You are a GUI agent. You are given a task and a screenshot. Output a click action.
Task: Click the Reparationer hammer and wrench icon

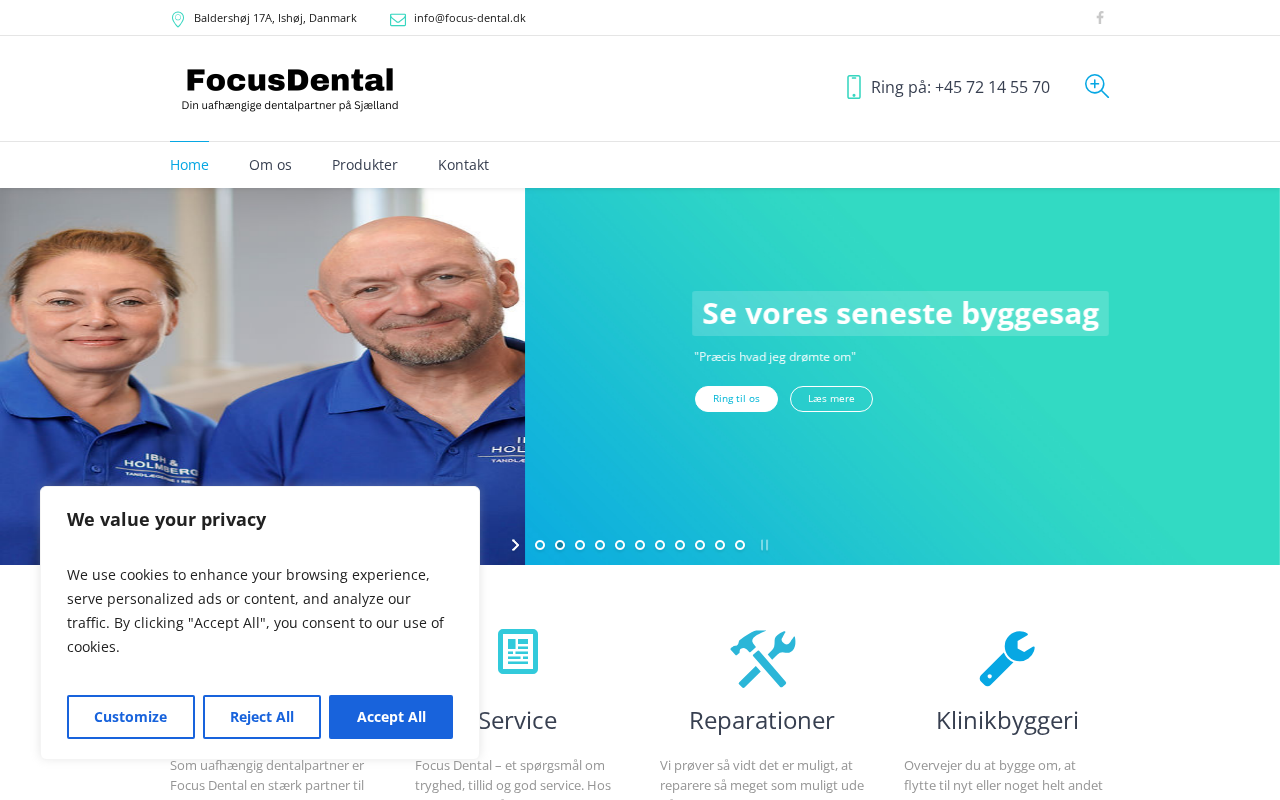[x=763, y=658]
